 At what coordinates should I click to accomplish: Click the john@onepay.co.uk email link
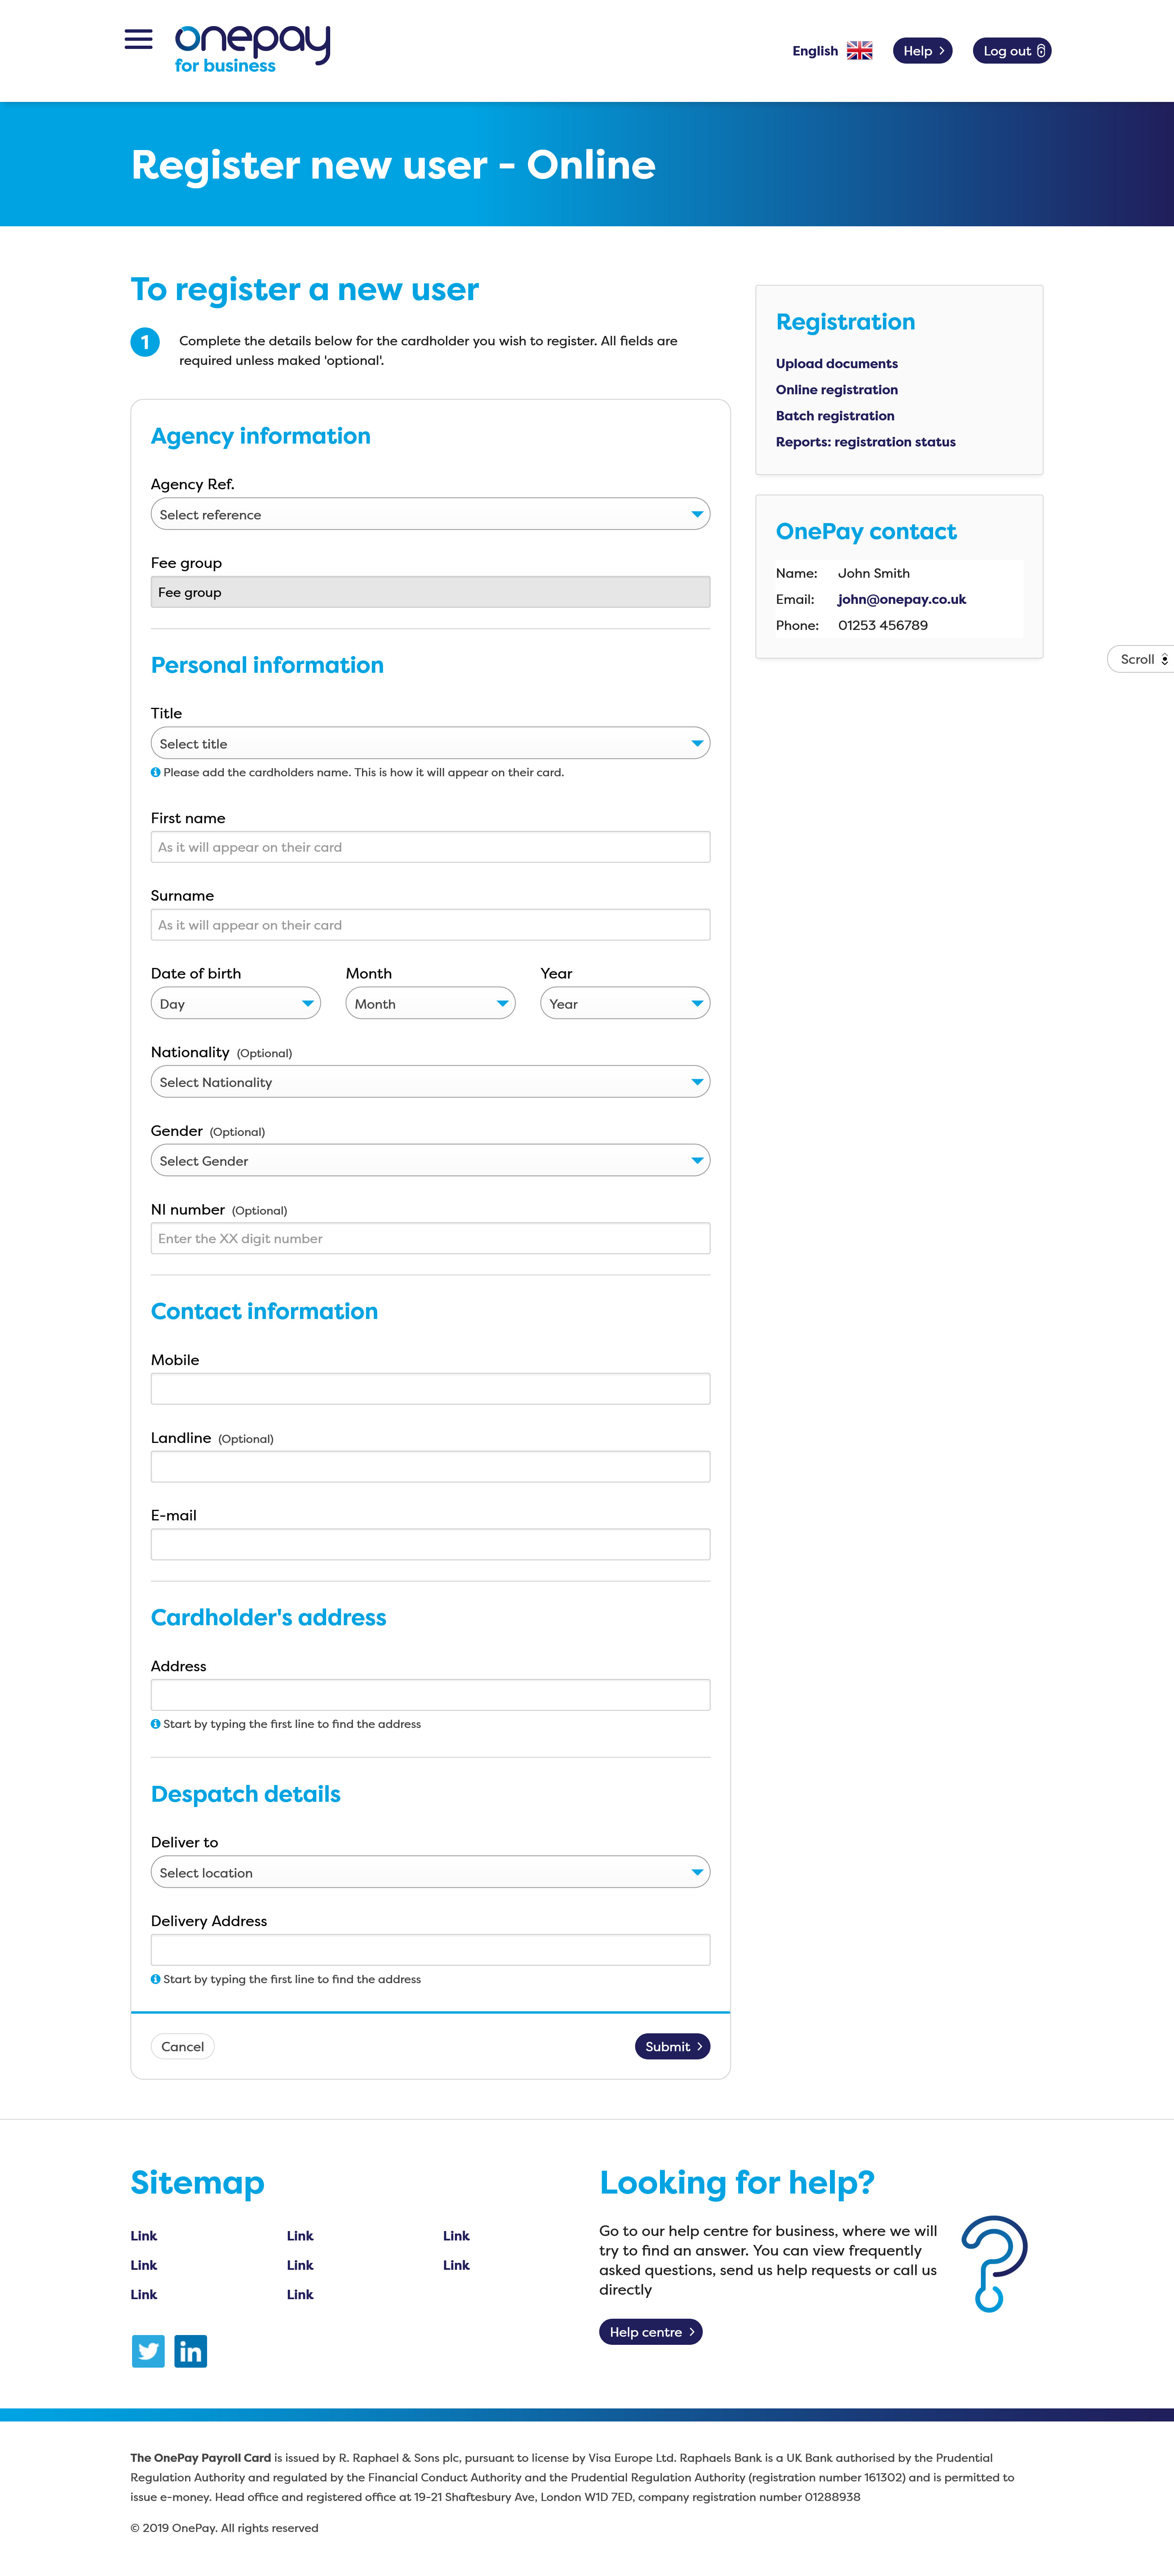(901, 599)
